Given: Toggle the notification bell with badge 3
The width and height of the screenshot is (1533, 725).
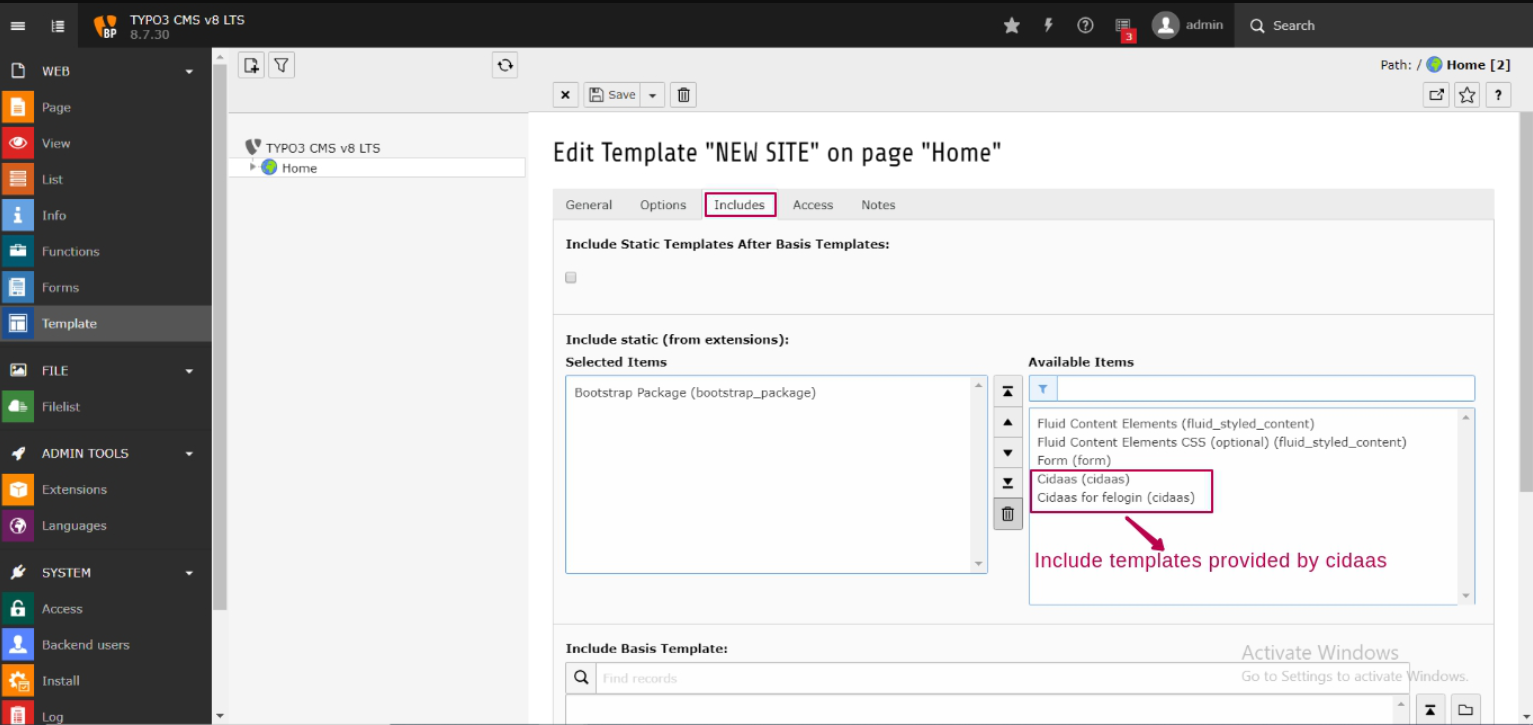Looking at the screenshot, I should [1122, 25].
